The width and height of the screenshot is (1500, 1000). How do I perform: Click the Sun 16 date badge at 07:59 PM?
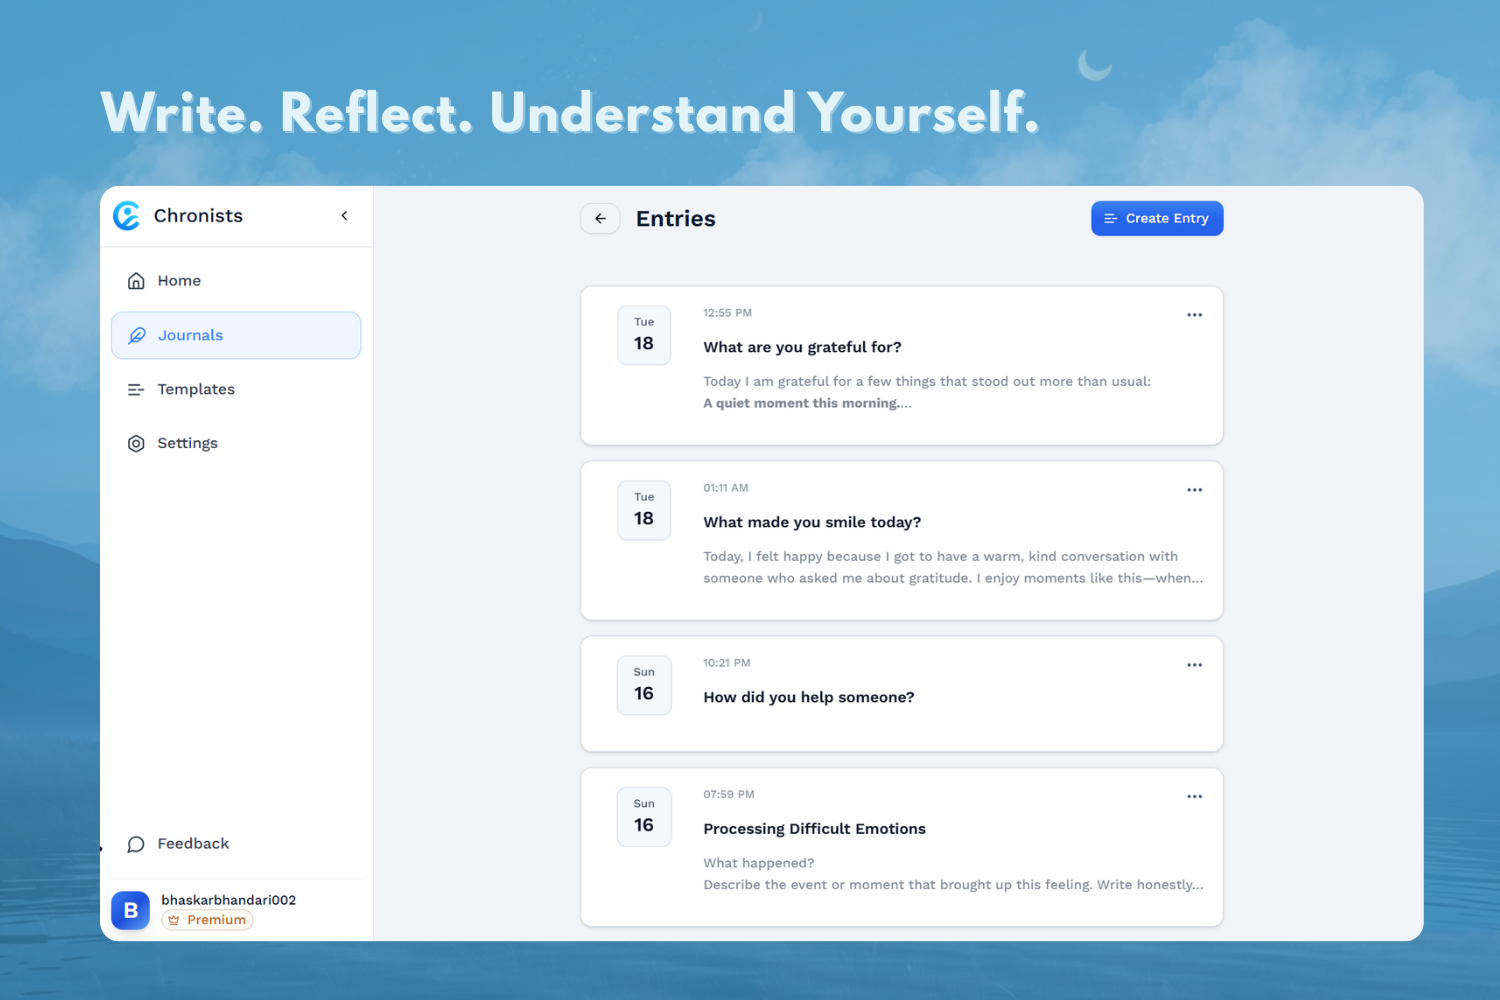click(x=644, y=816)
